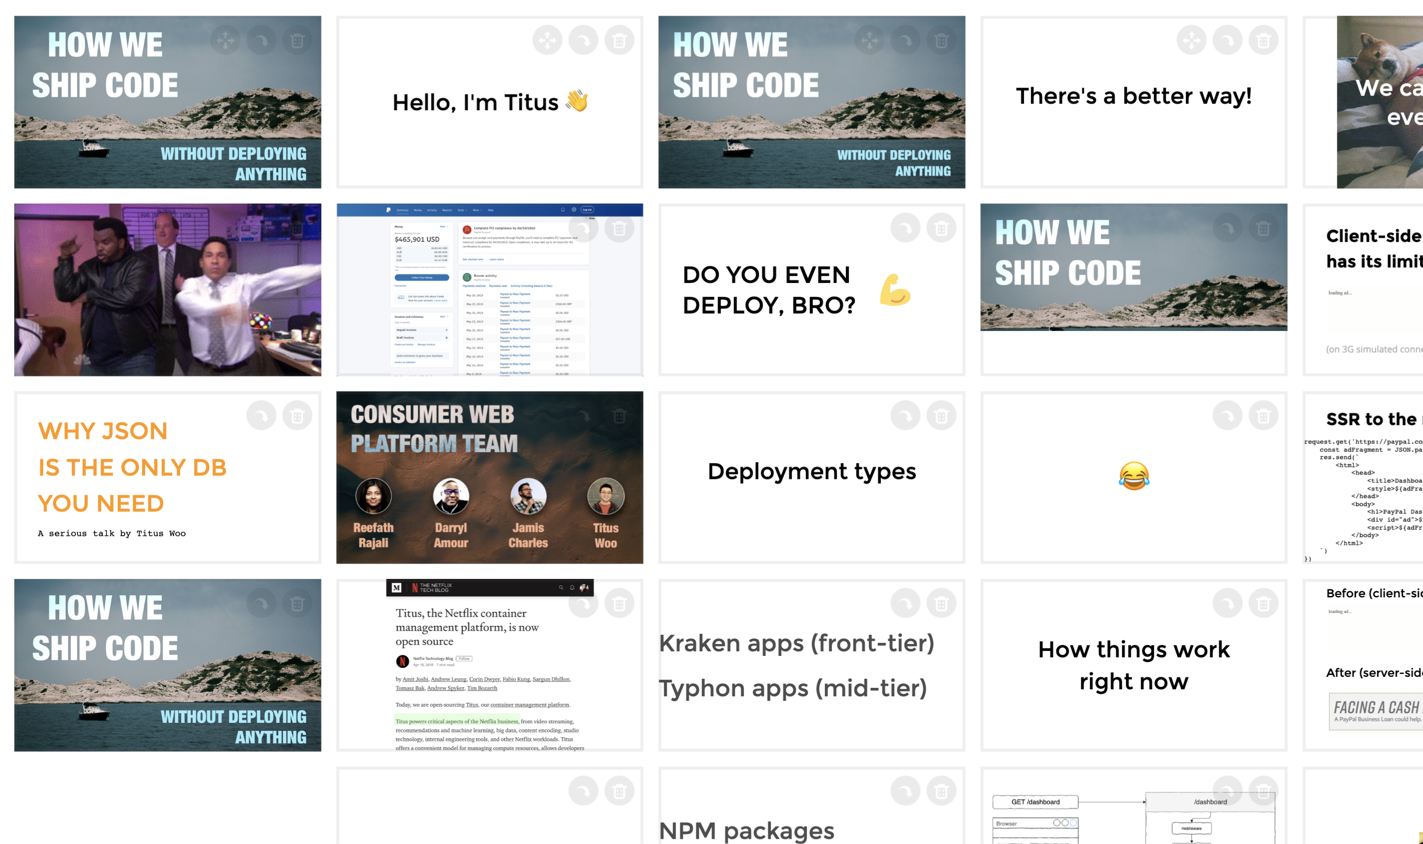Click the 'Kraken apps (front-tier)' line
Screen dimensions: 1423x844
click(797, 643)
